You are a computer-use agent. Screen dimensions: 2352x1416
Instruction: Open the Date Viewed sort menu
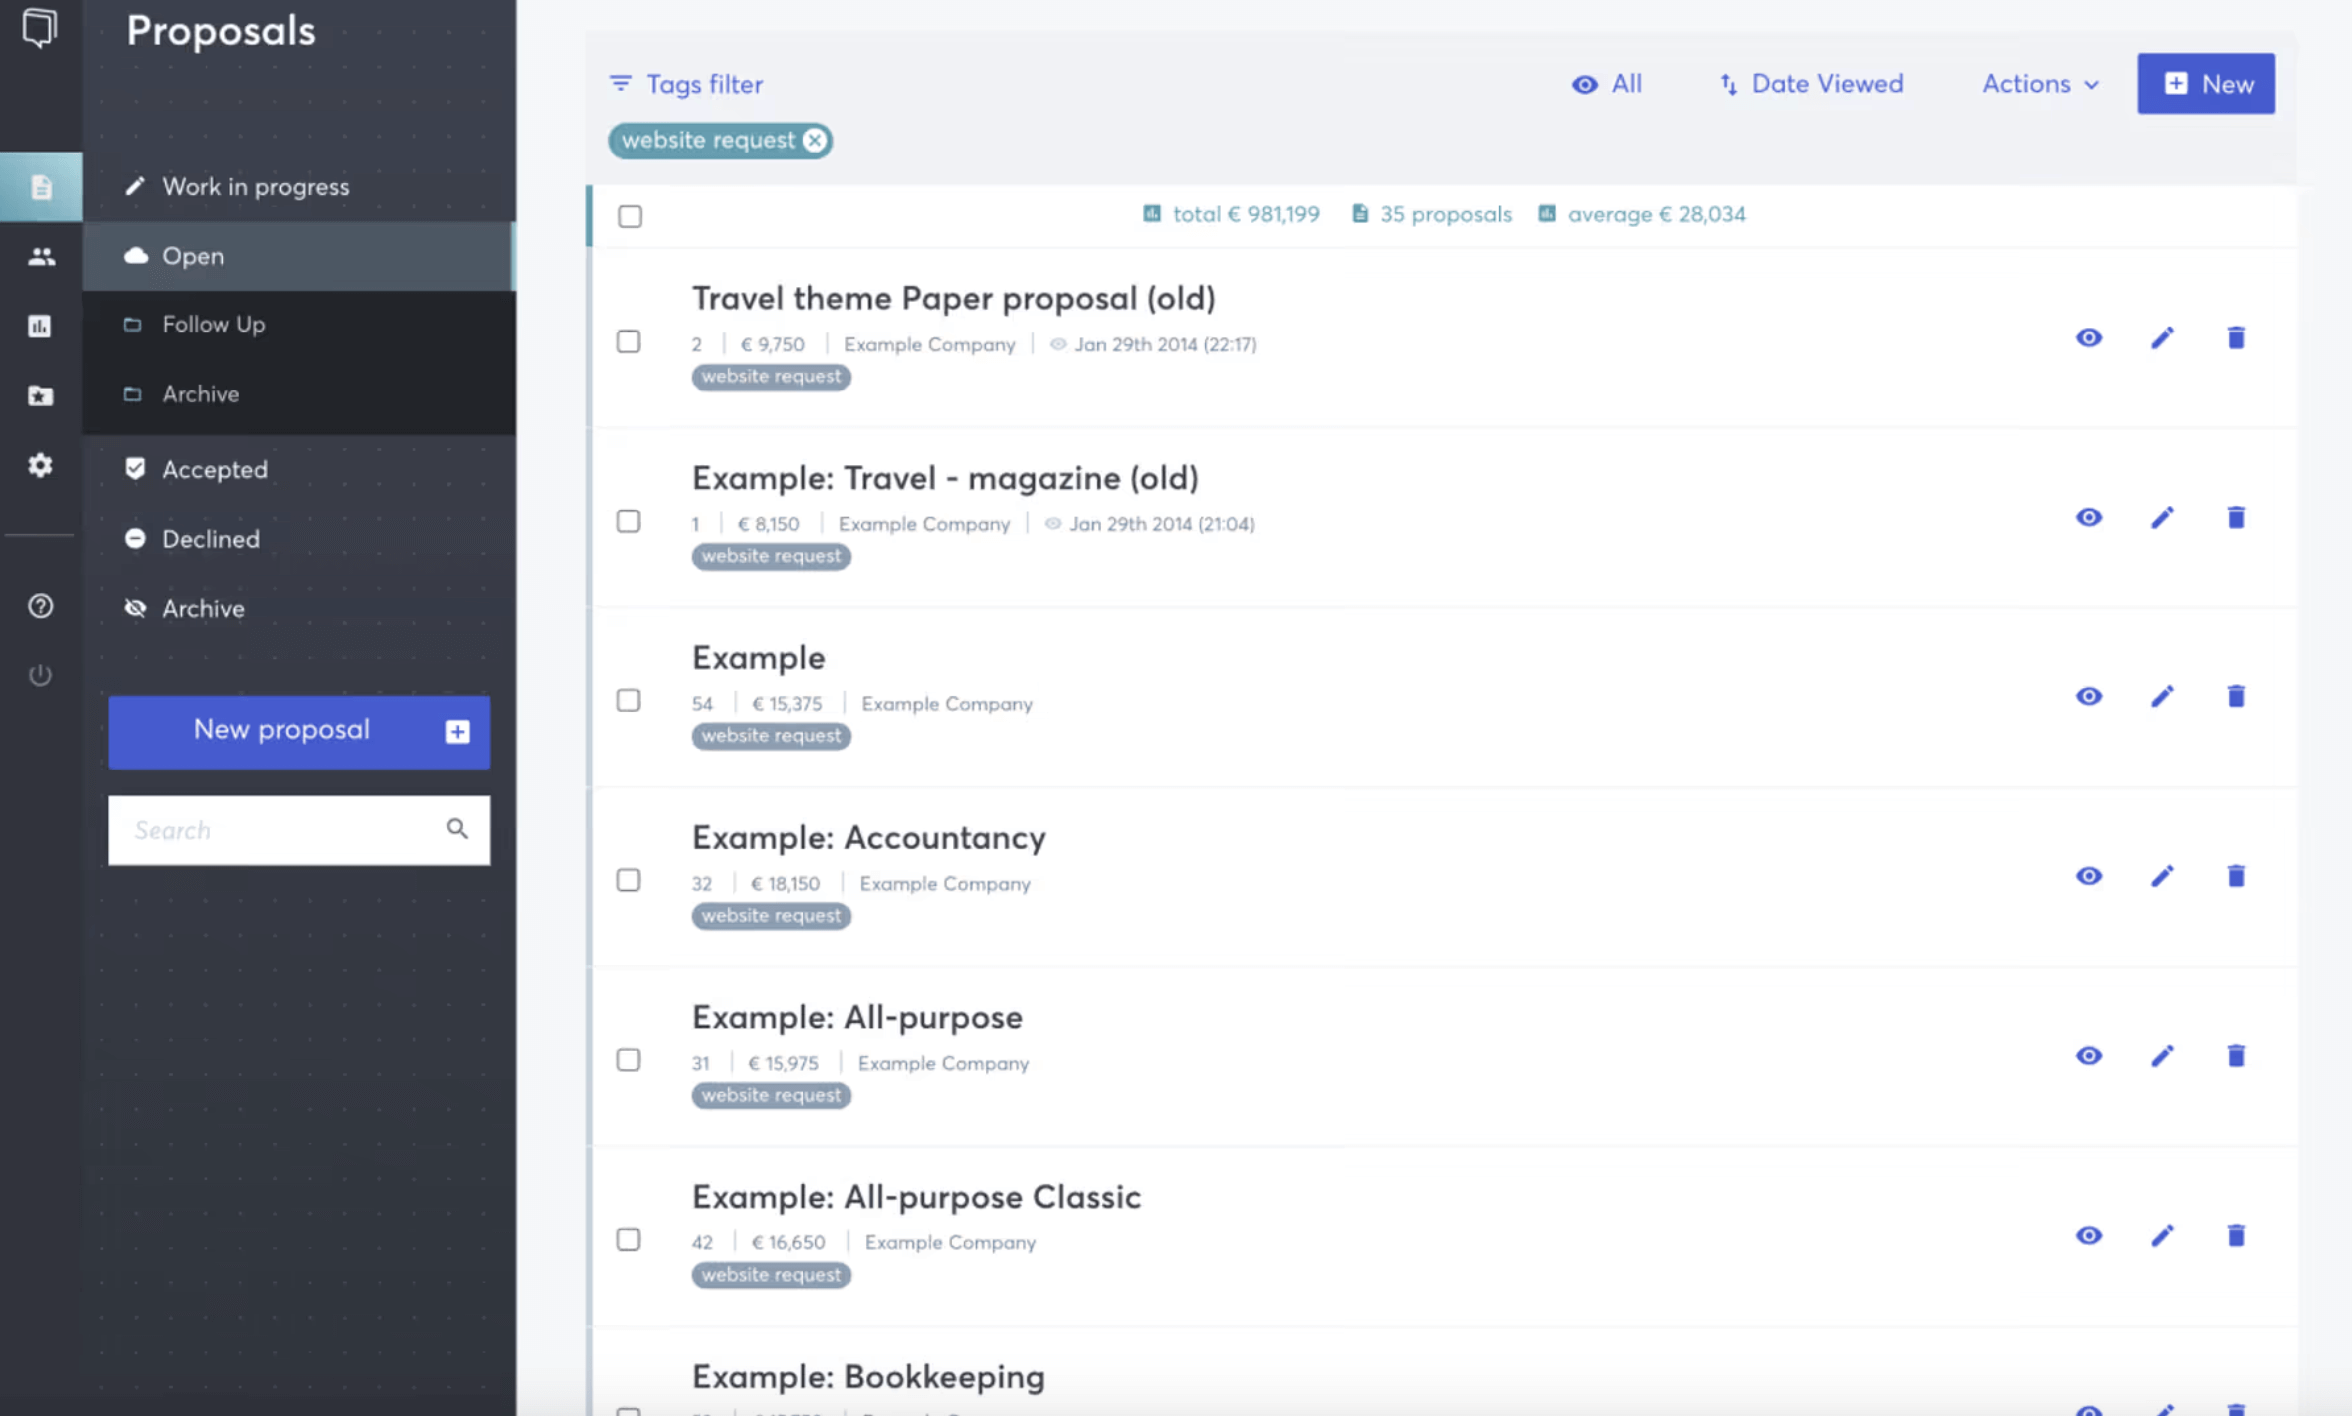pyautogui.click(x=1811, y=84)
